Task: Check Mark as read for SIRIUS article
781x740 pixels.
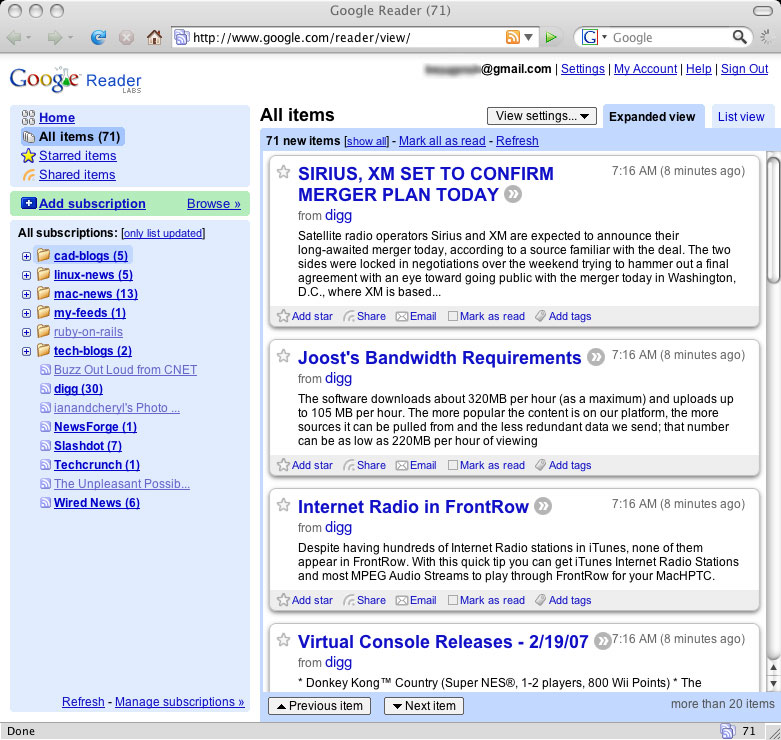Action: tap(453, 316)
